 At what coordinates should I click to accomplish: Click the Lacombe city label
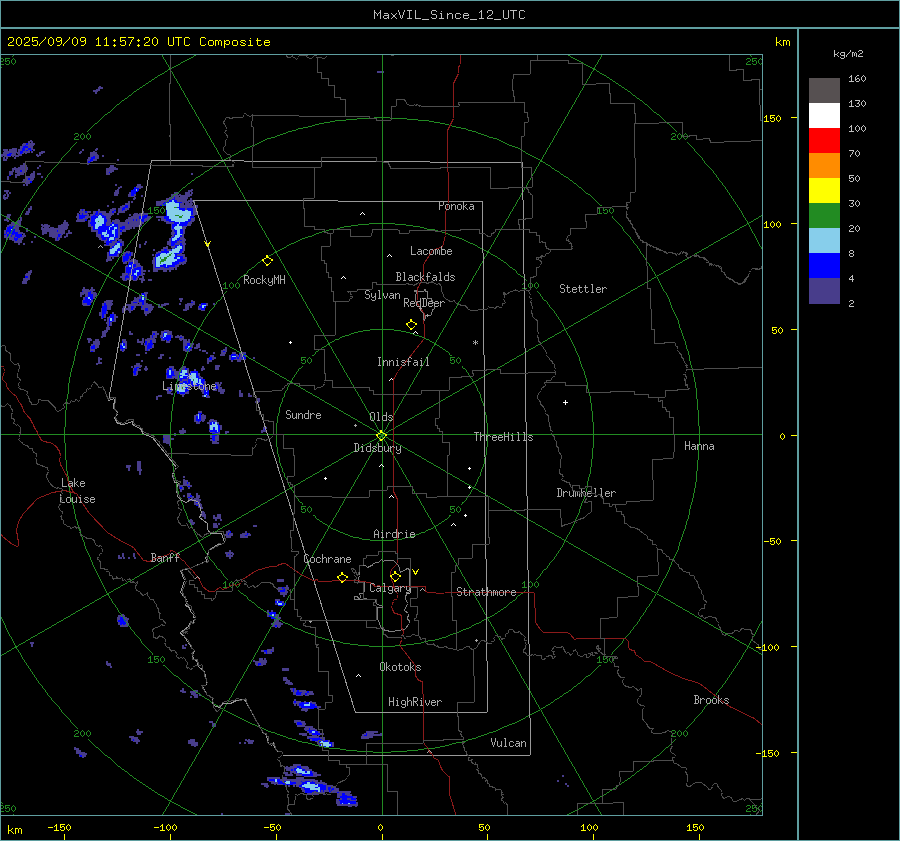click(x=431, y=251)
